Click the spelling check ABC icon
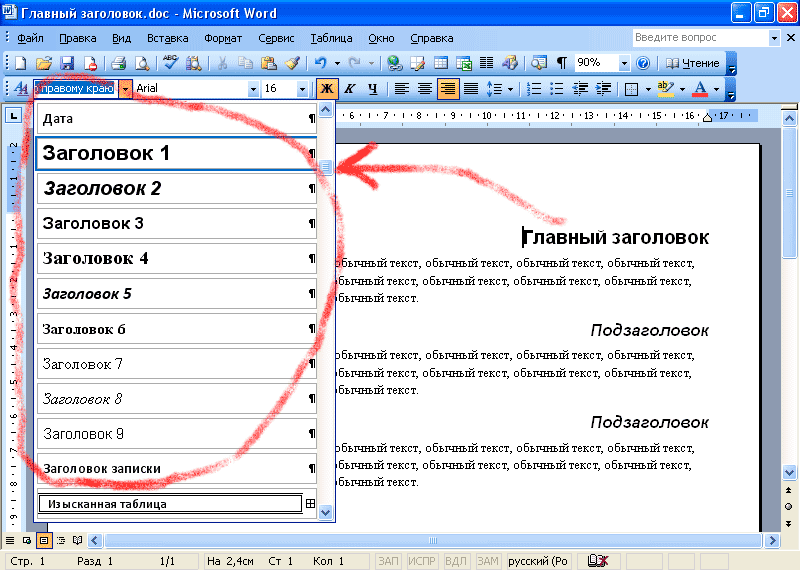The image size is (800, 570). [x=170, y=63]
